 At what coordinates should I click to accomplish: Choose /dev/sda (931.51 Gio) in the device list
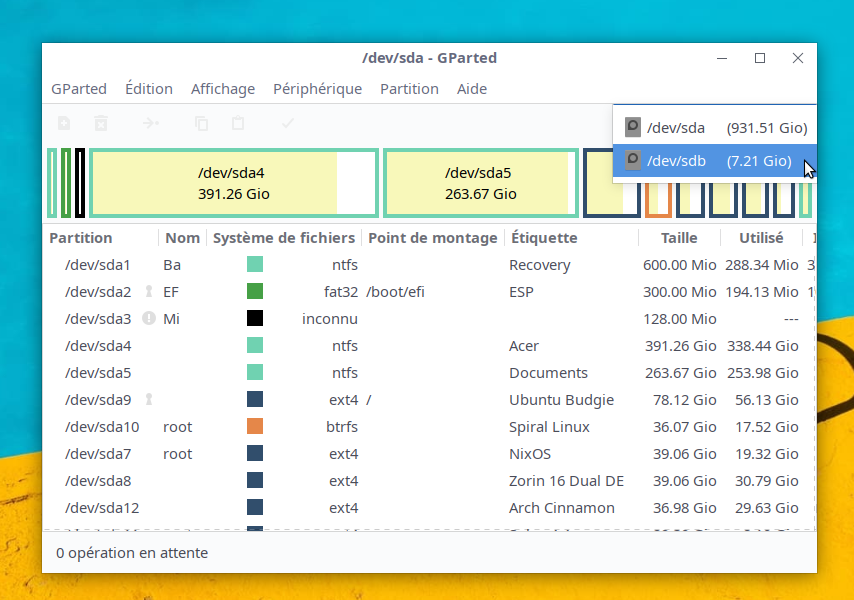pyautogui.click(x=715, y=128)
